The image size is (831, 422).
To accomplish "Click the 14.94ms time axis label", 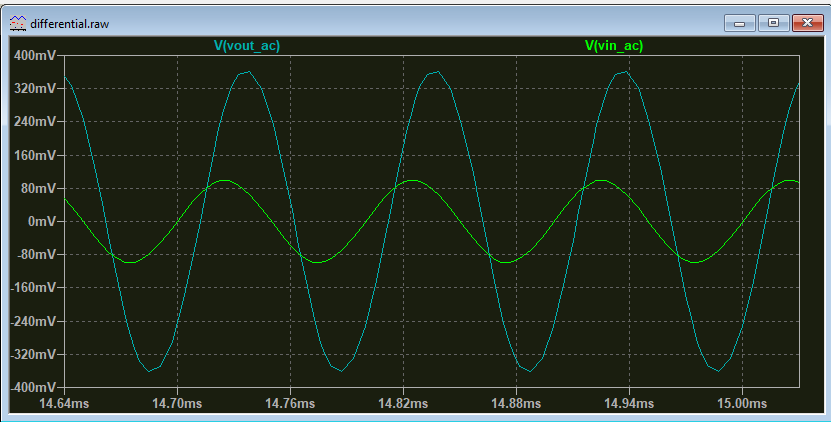I will pyautogui.click(x=629, y=403).
